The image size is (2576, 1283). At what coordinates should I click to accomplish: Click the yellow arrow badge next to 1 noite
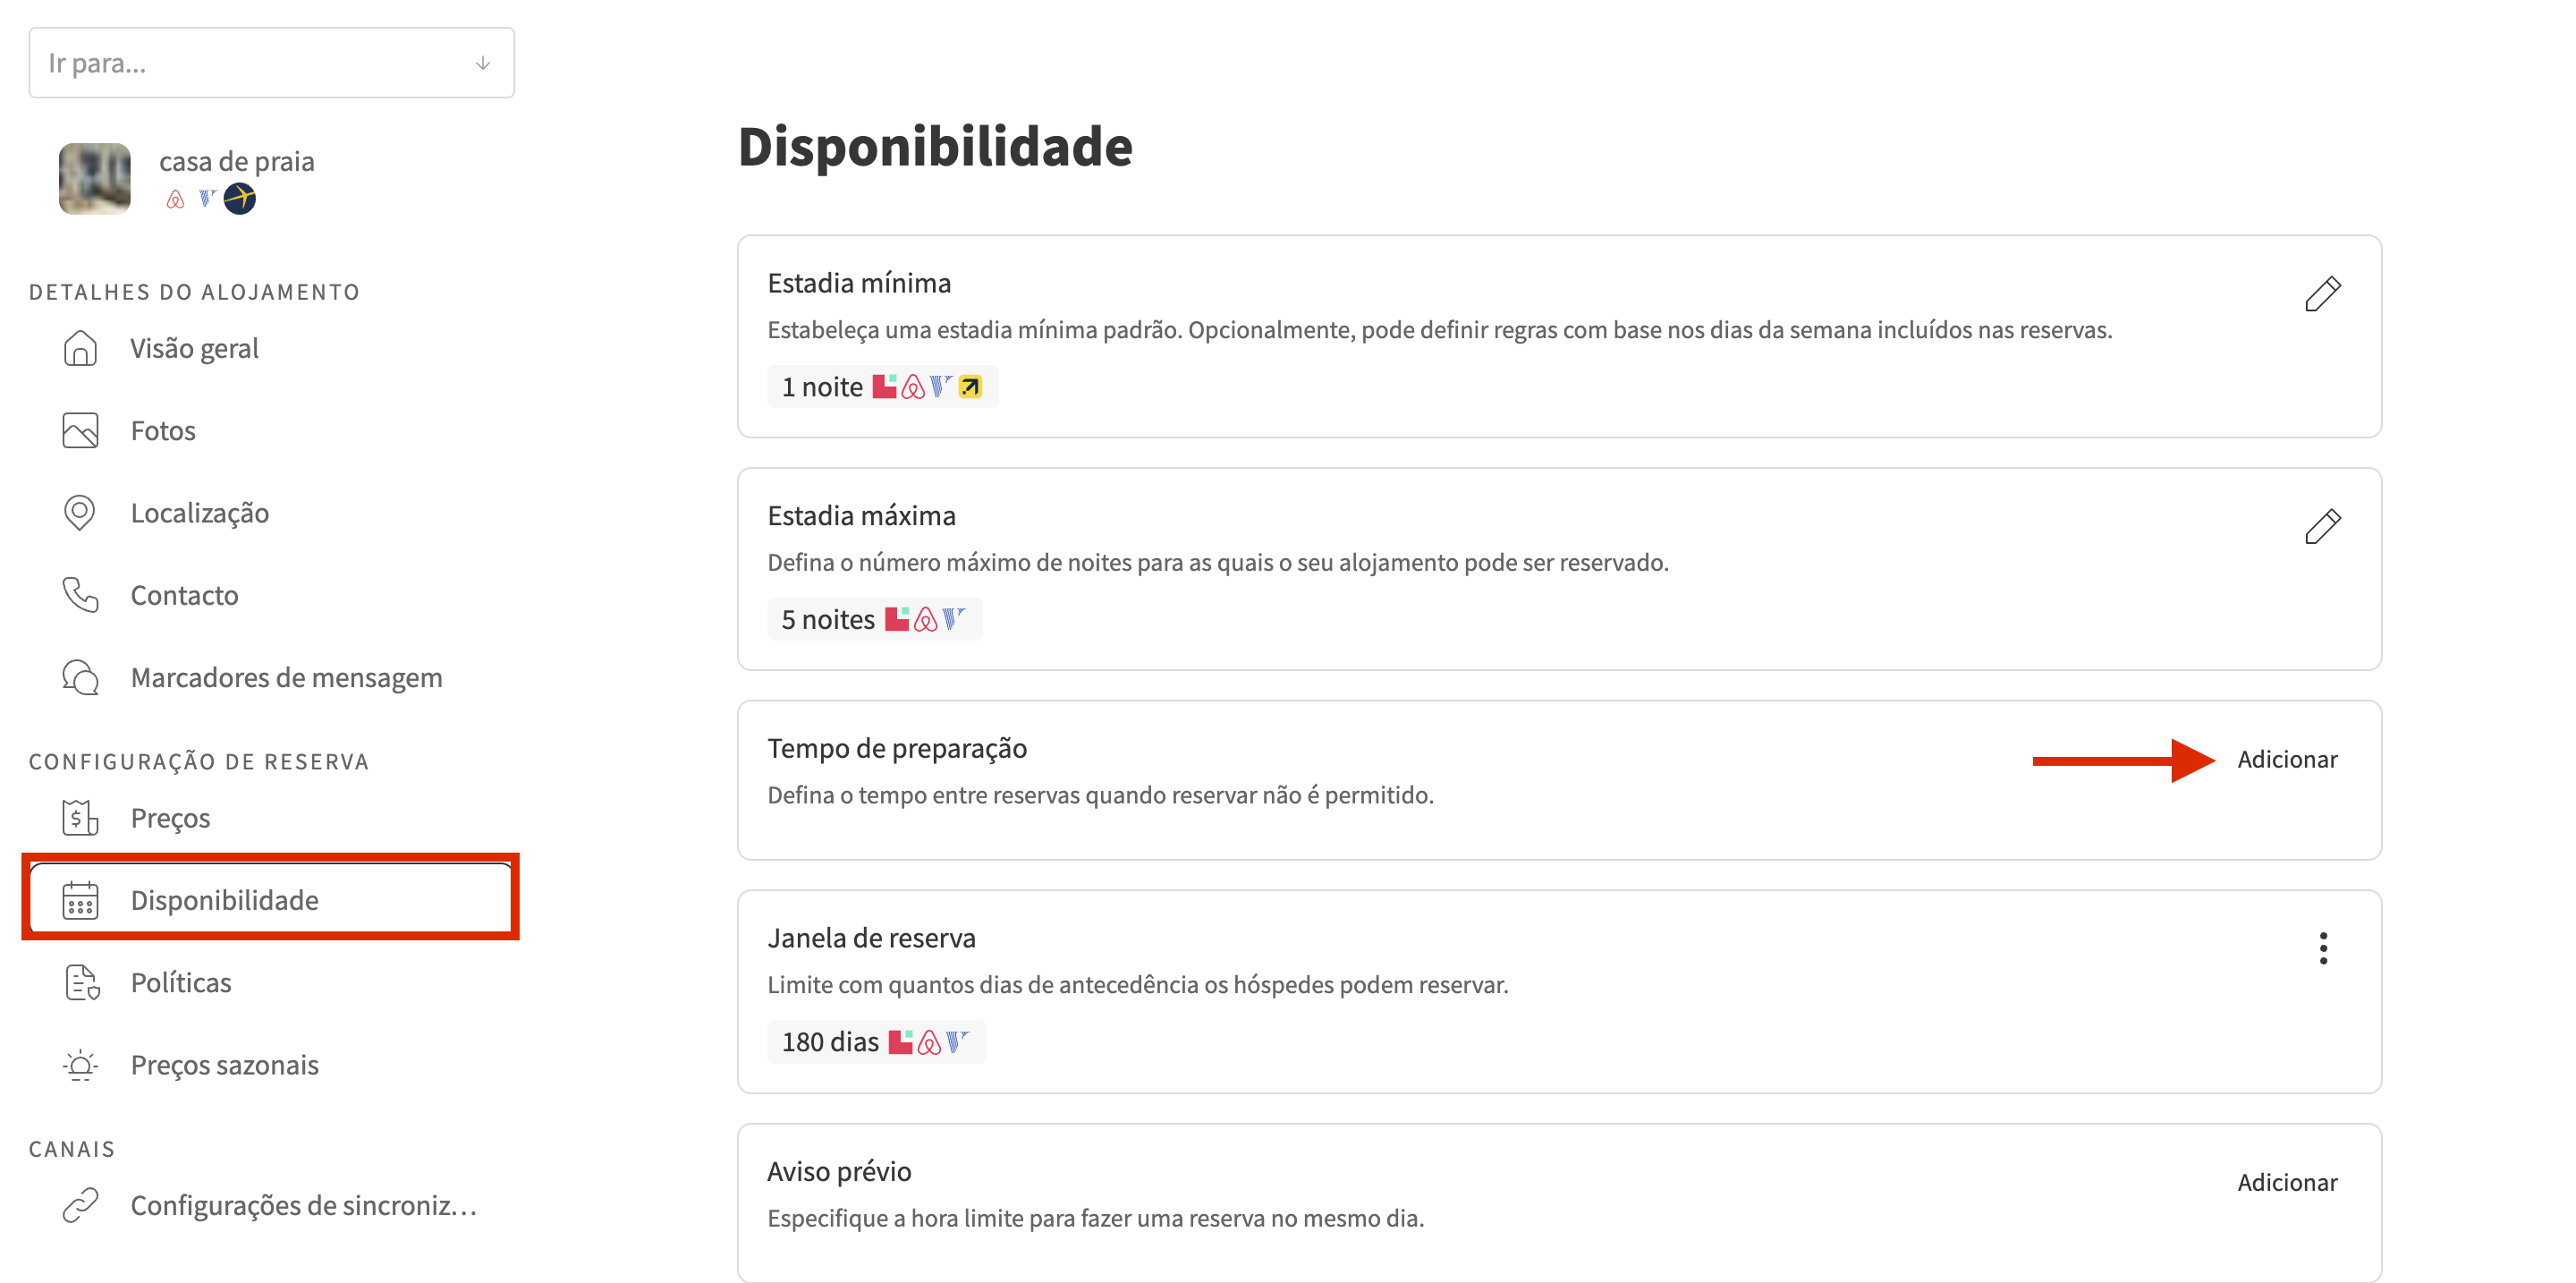tap(970, 386)
